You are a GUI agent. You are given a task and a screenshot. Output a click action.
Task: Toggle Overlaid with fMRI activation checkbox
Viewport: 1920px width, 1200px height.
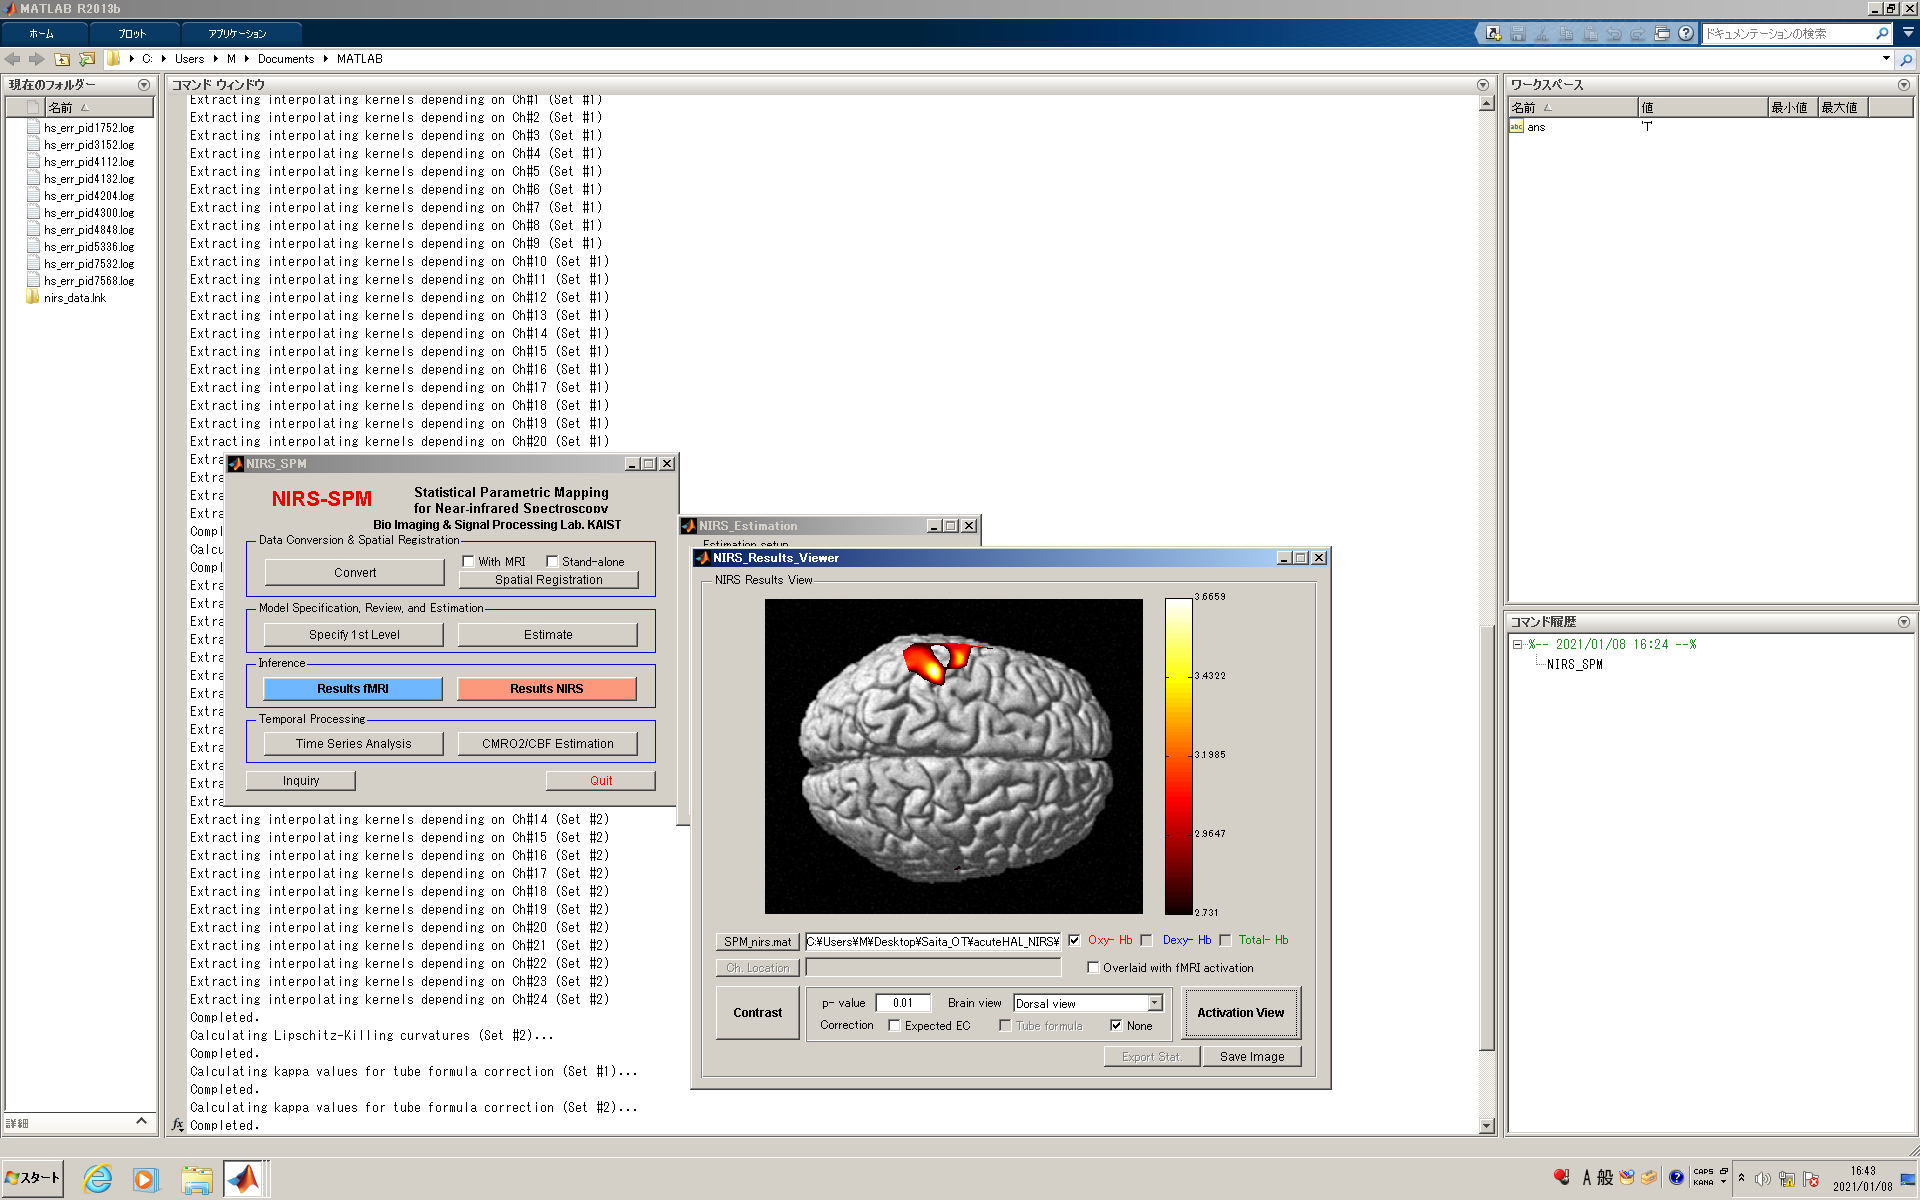[x=1093, y=968]
